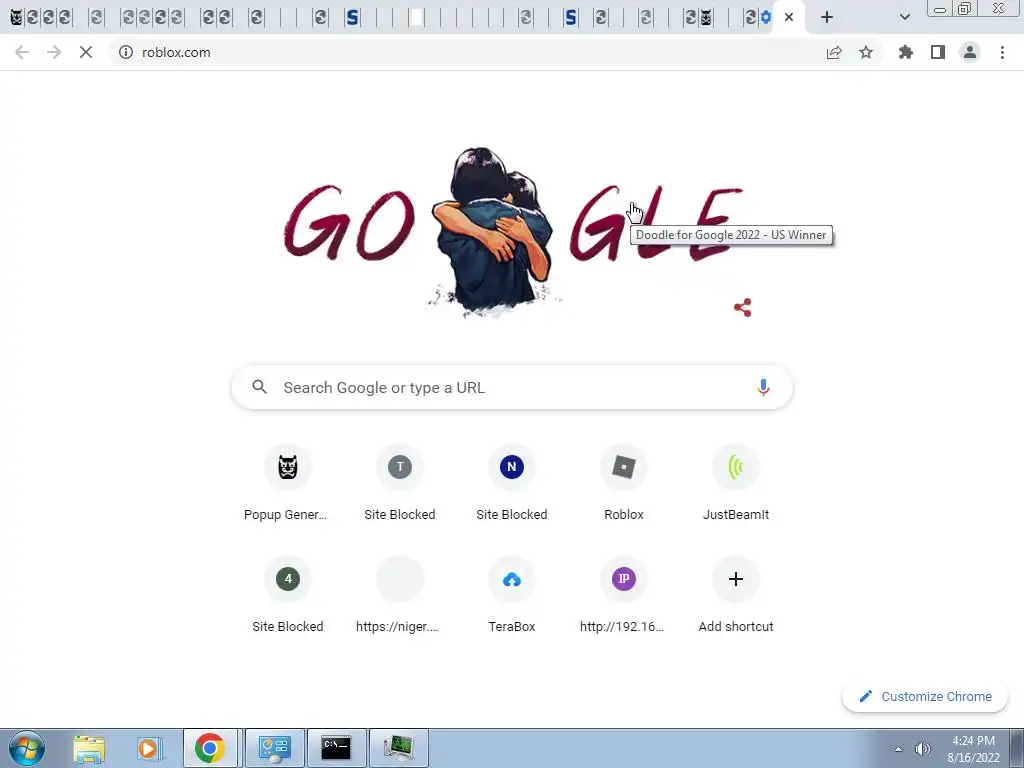
Task: Open the https://niger... shortcut
Action: [x=400, y=596]
